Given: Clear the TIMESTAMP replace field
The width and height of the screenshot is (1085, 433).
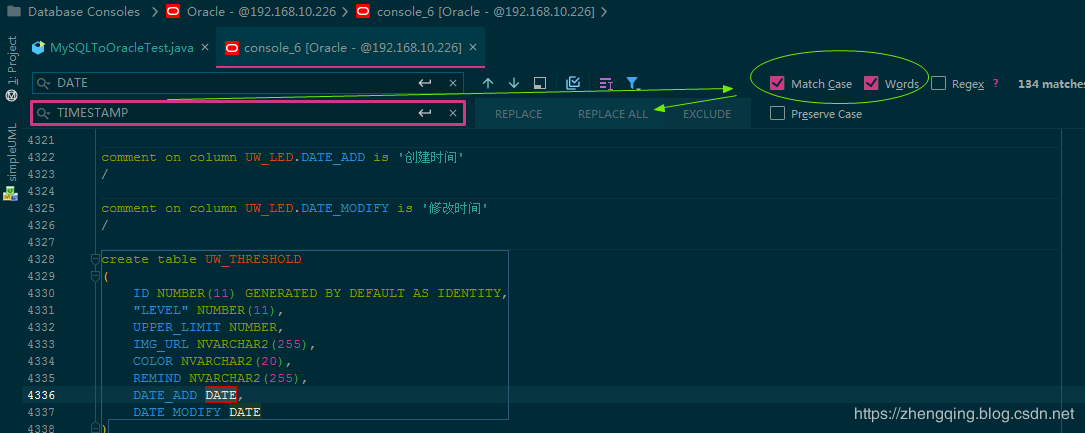Looking at the screenshot, I should [453, 113].
